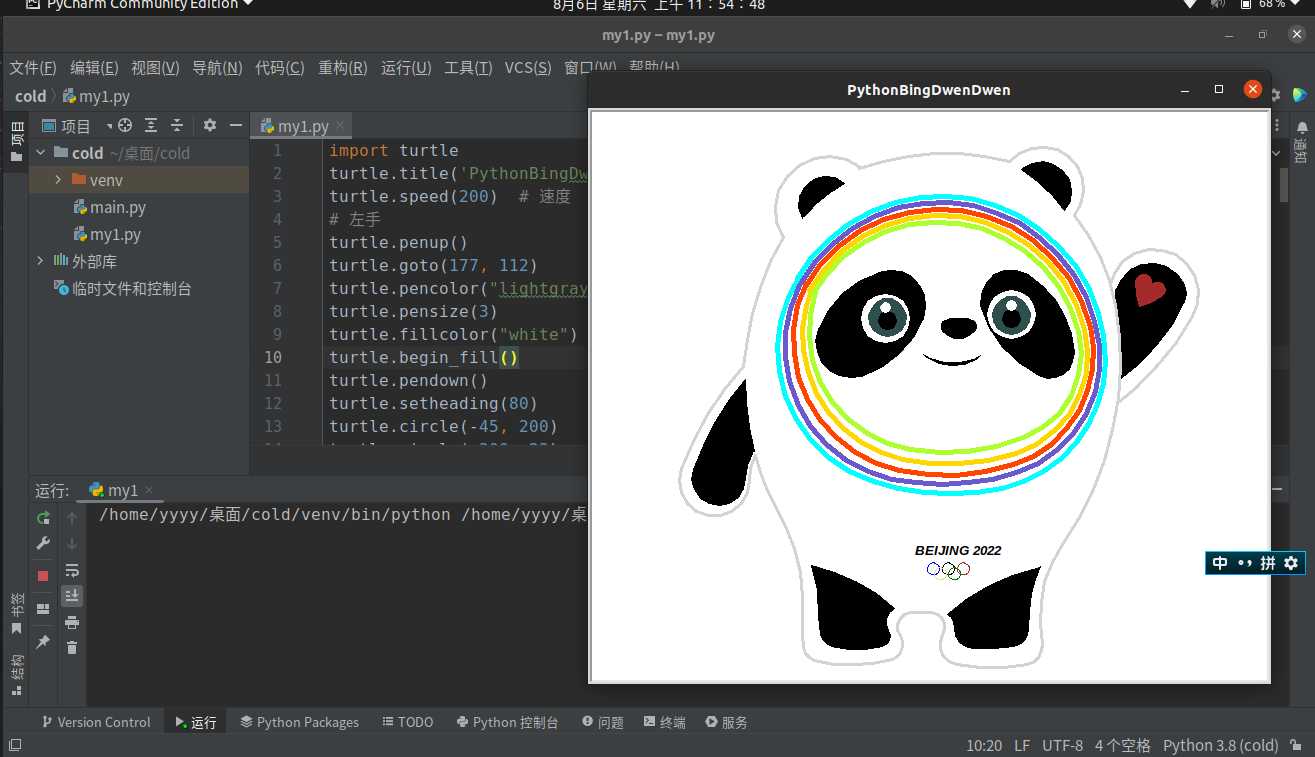Image resolution: width=1315 pixels, height=757 pixels.
Task: Open the Structure (结构) side panel
Action: [x=16, y=675]
